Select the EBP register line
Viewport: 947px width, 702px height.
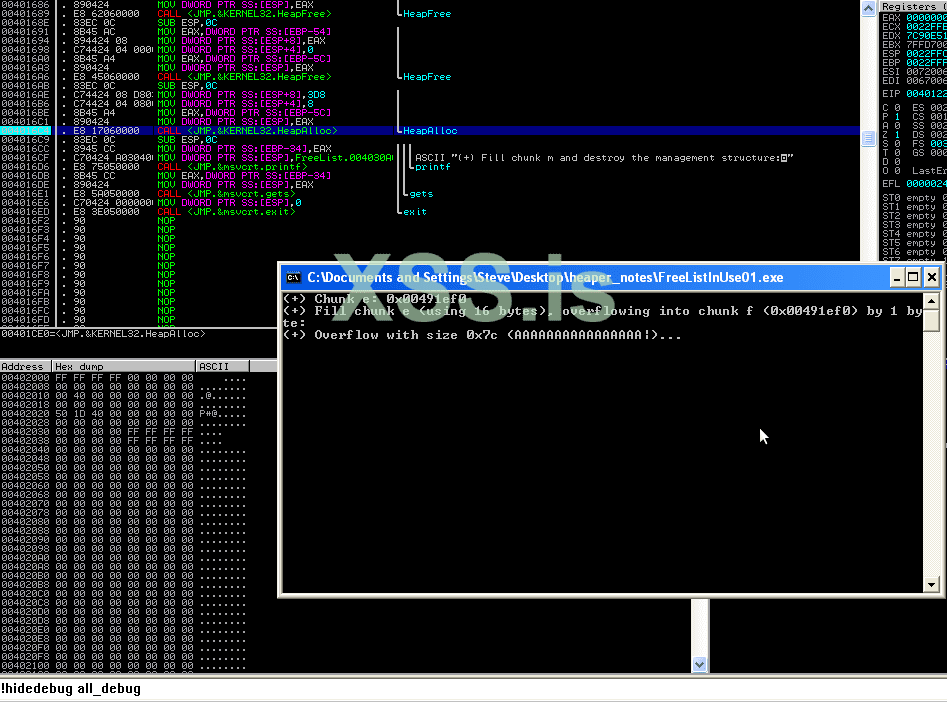click(914, 63)
